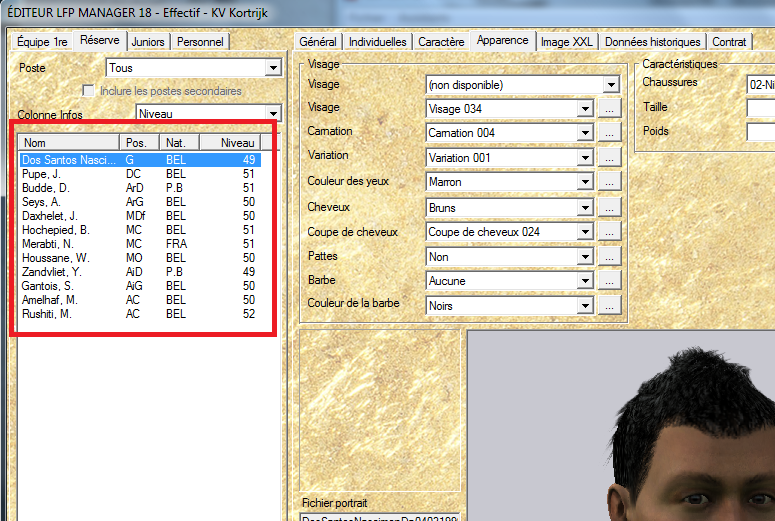Open the Coupe de cheveux 024 dropdown
The image size is (775, 521).
click(509, 231)
